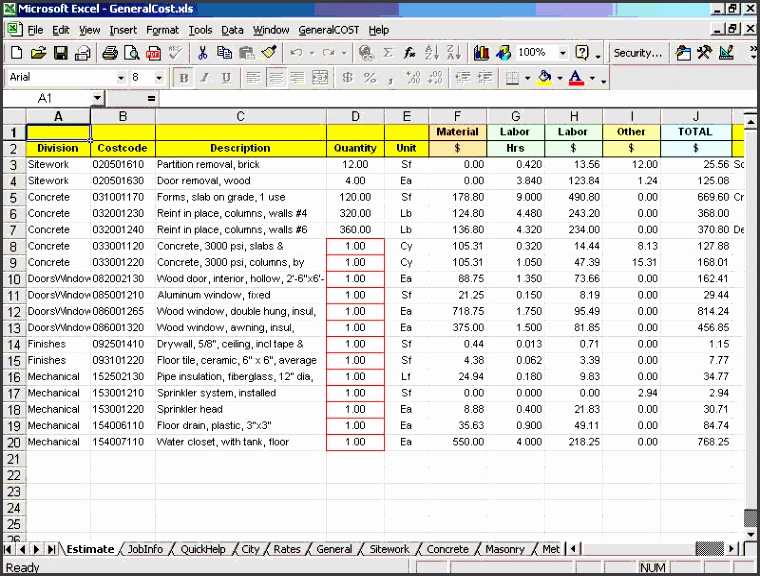Click the PDF export icon

[153, 53]
